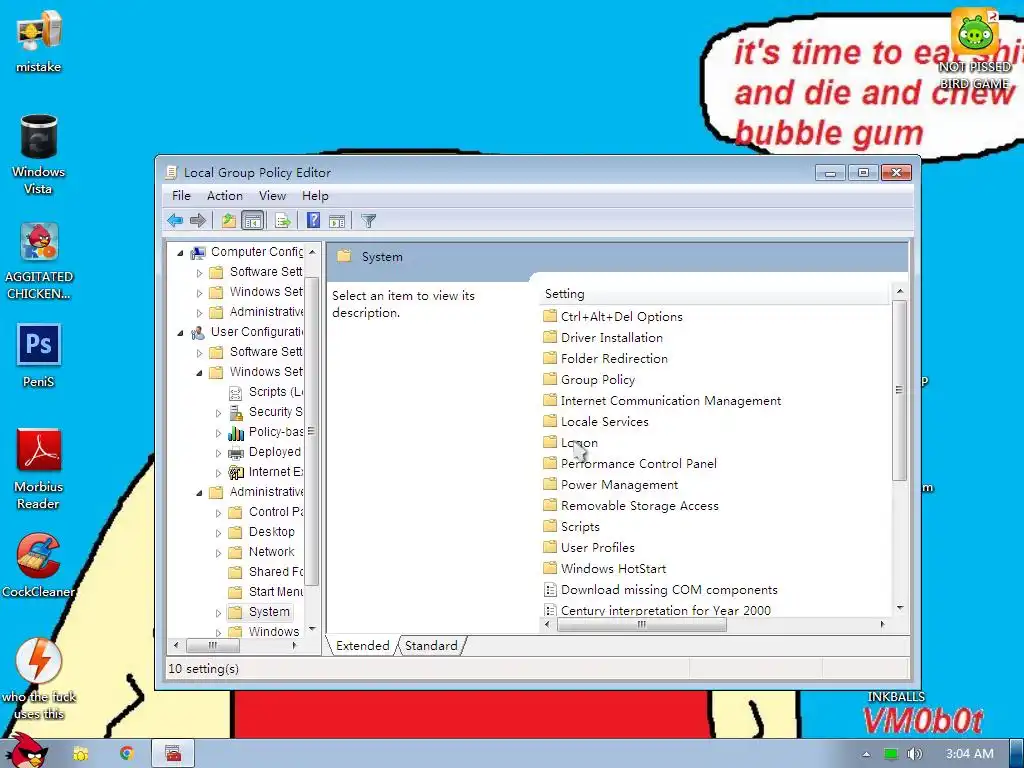Open the View menu
The height and width of the screenshot is (768, 1024).
tap(272, 196)
